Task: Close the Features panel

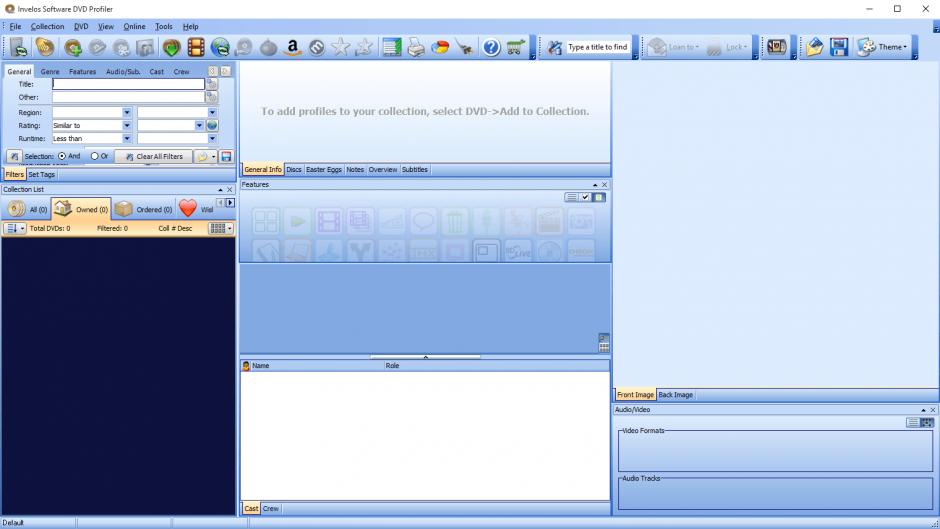Action: point(604,185)
